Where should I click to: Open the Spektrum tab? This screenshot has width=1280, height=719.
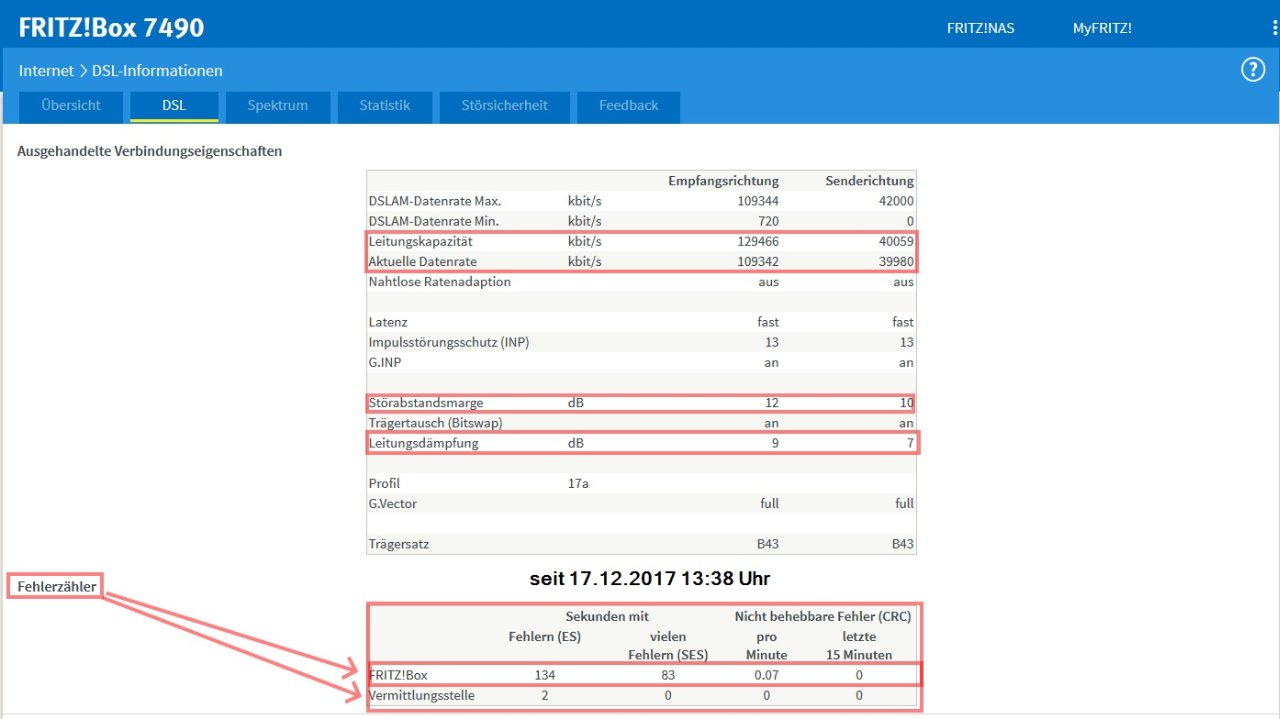pos(277,106)
